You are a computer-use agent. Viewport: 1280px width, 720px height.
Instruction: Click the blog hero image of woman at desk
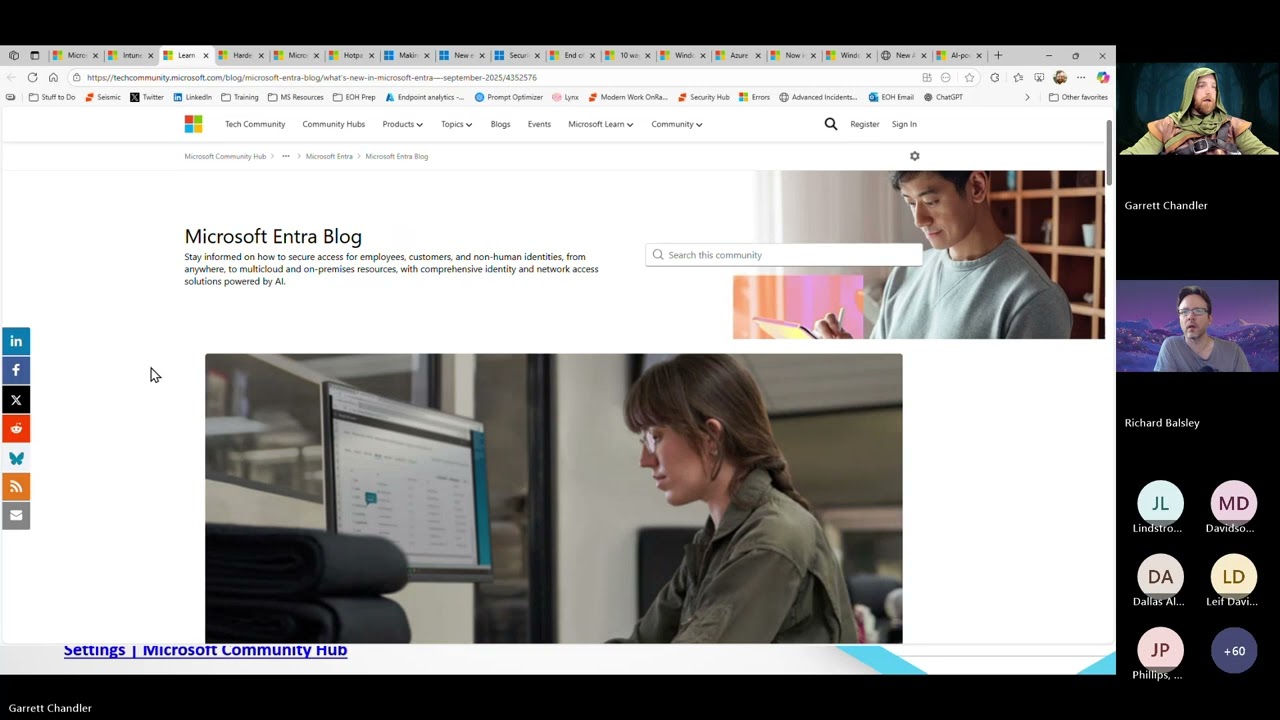[553, 498]
